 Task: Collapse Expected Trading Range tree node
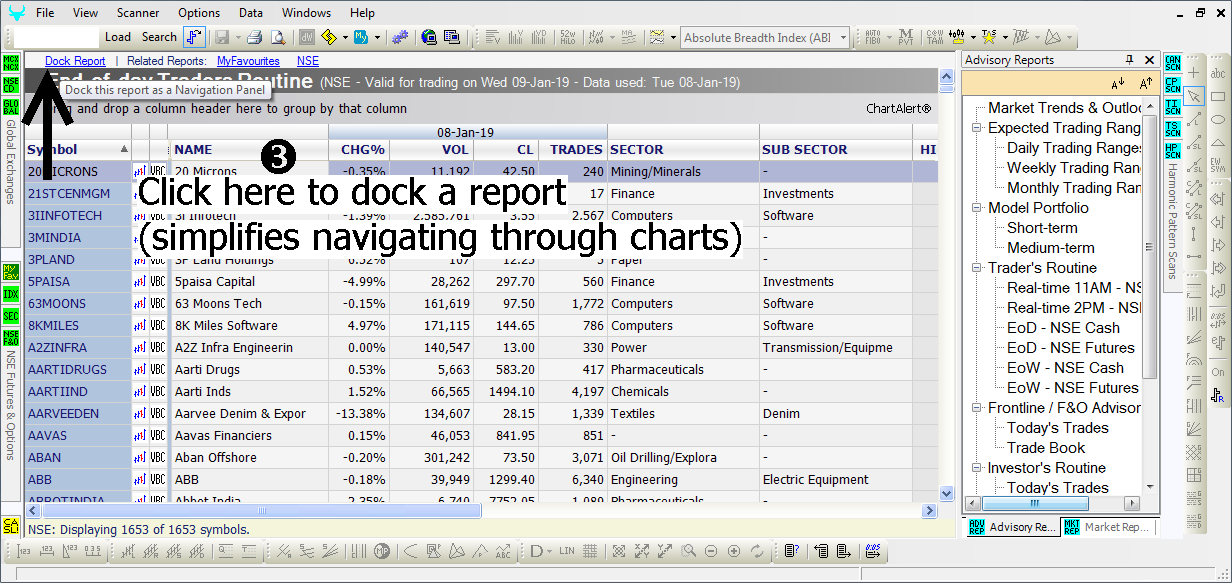pos(976,128)
